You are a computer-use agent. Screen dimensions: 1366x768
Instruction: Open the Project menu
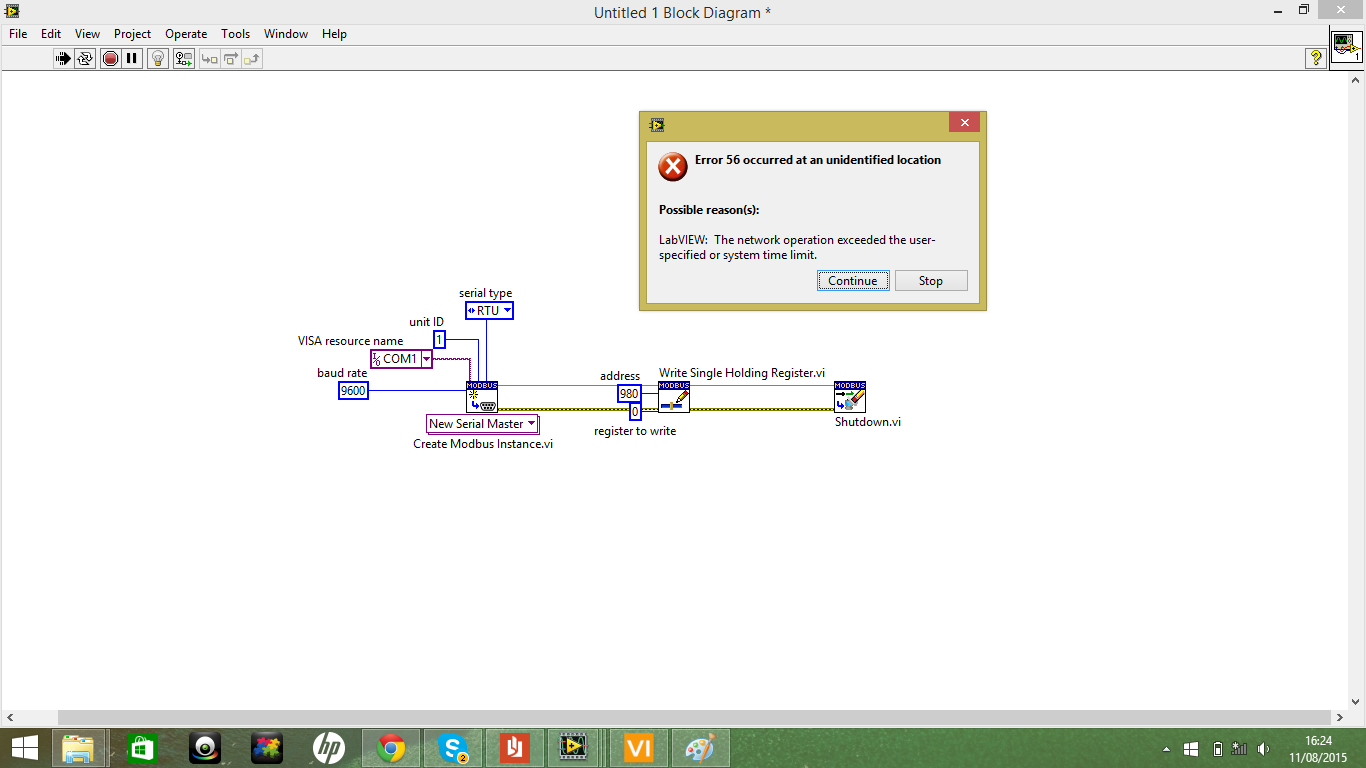132,34
